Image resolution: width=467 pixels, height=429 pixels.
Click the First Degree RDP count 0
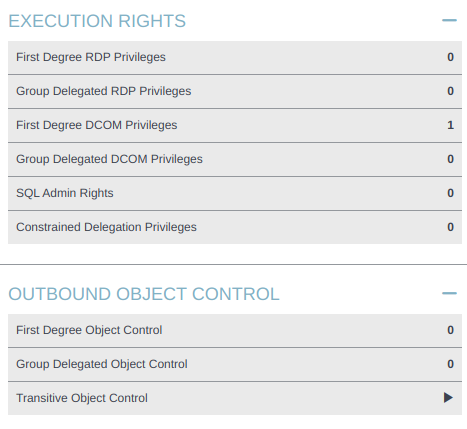[450, 57]
